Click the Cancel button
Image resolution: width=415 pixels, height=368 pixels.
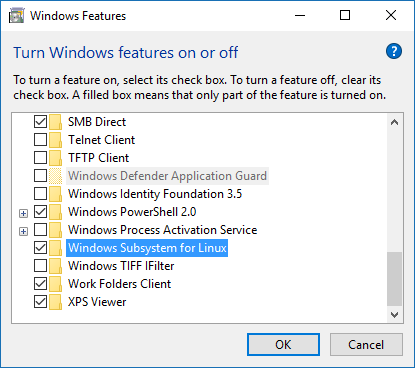366,345
